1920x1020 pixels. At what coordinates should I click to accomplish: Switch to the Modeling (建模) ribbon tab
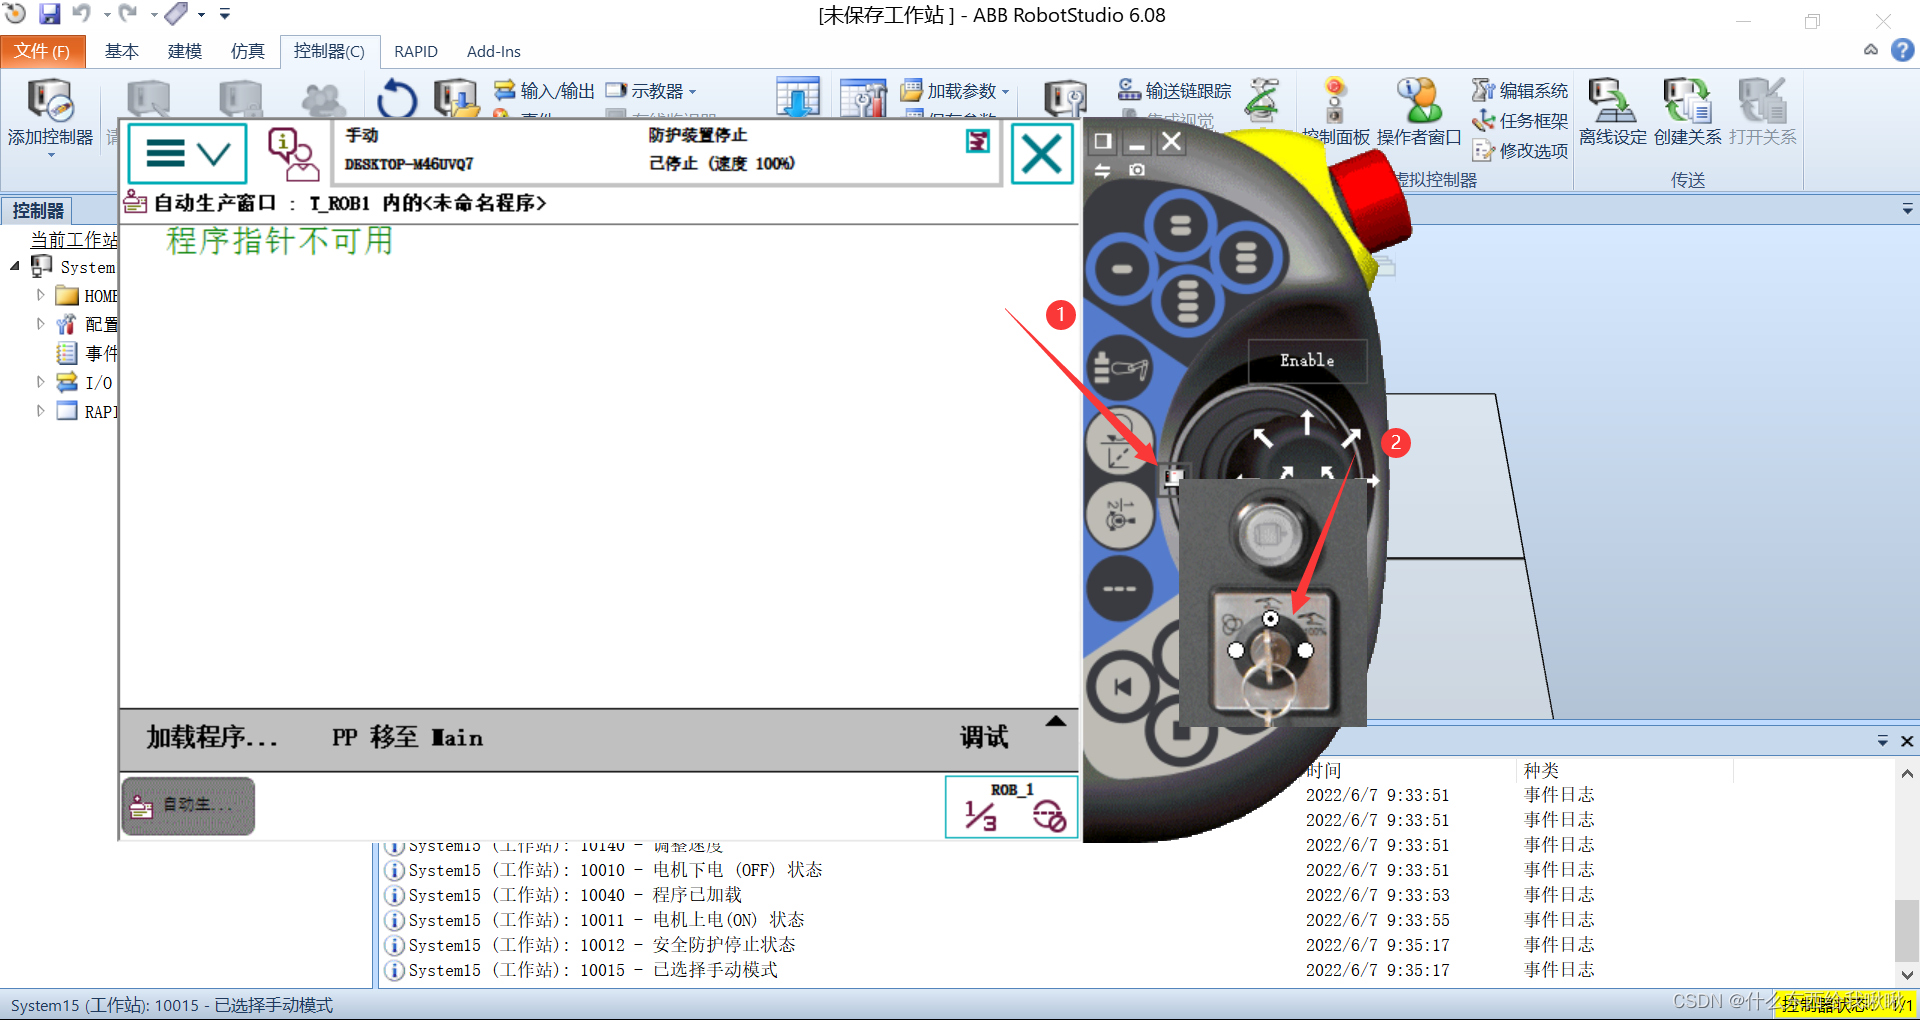click(x=185, y=51)
